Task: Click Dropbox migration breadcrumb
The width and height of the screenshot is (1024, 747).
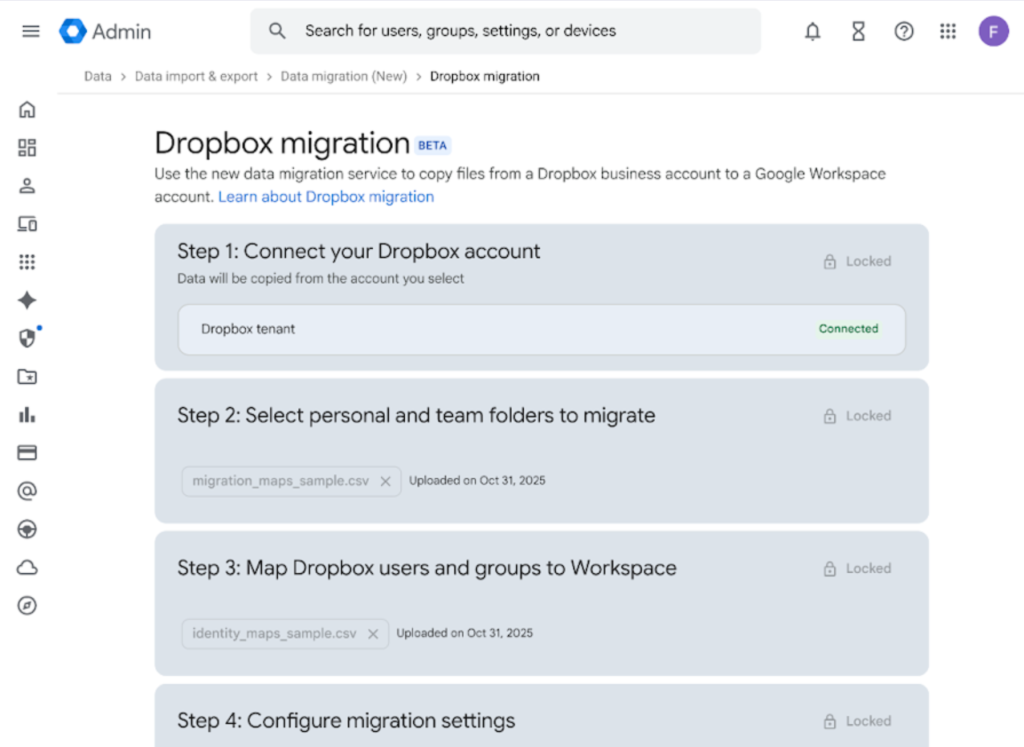Action: coord(485,76)
